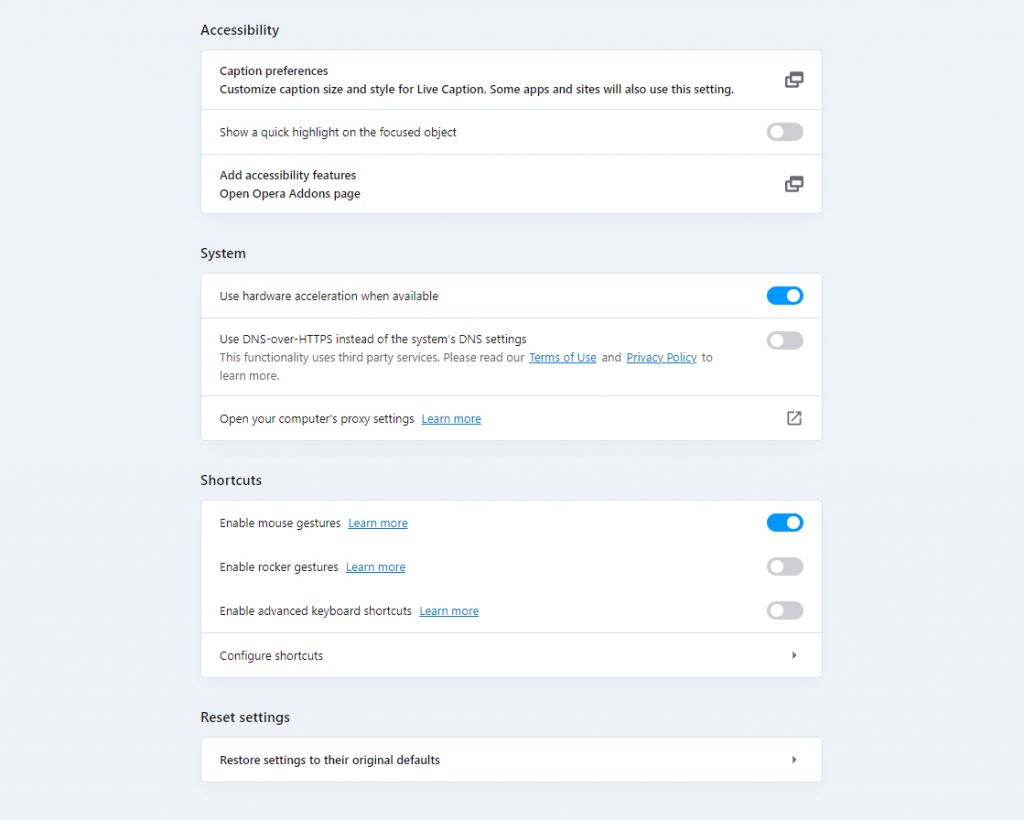This screenshot has height=820, width=1024.
Task: Enable rocker gestures
Action: click(x=785, y=566)
